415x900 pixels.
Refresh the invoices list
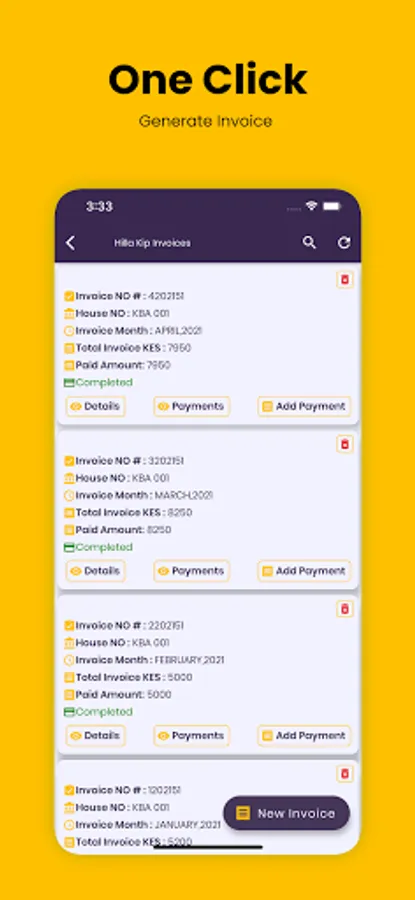coord(344,243)
